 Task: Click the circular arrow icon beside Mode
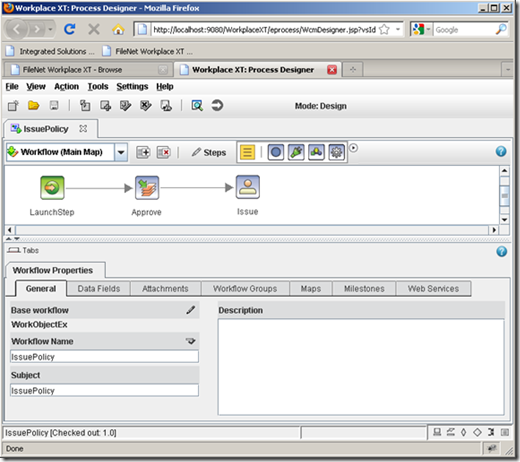[217, 106]
